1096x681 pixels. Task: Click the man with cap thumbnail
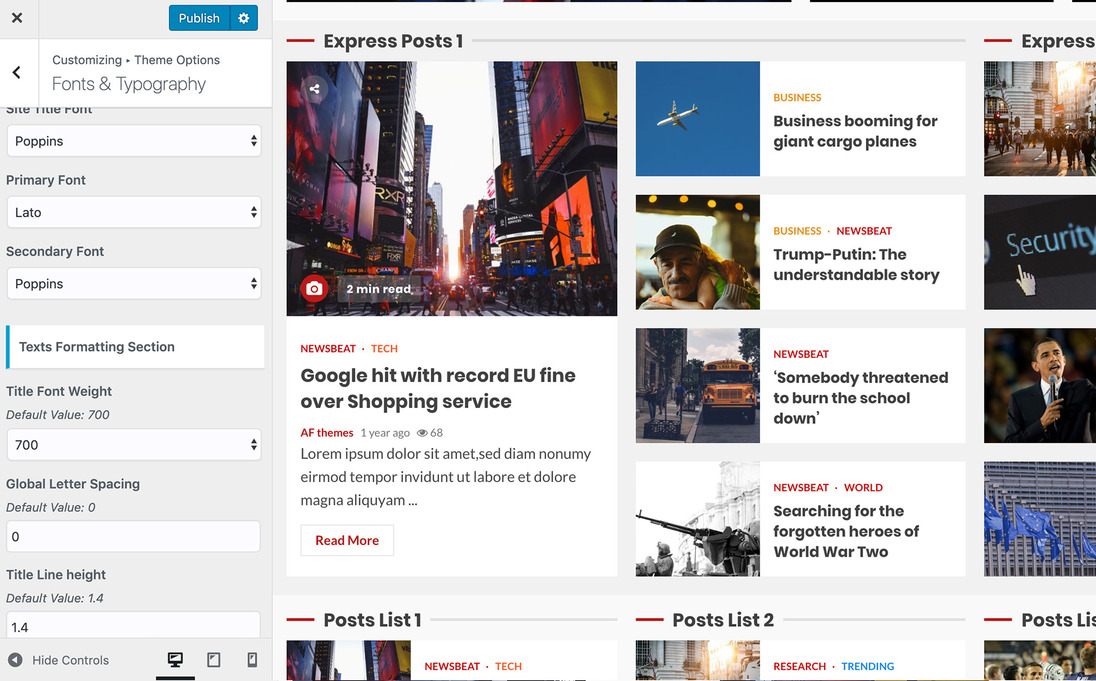[698, 252]
